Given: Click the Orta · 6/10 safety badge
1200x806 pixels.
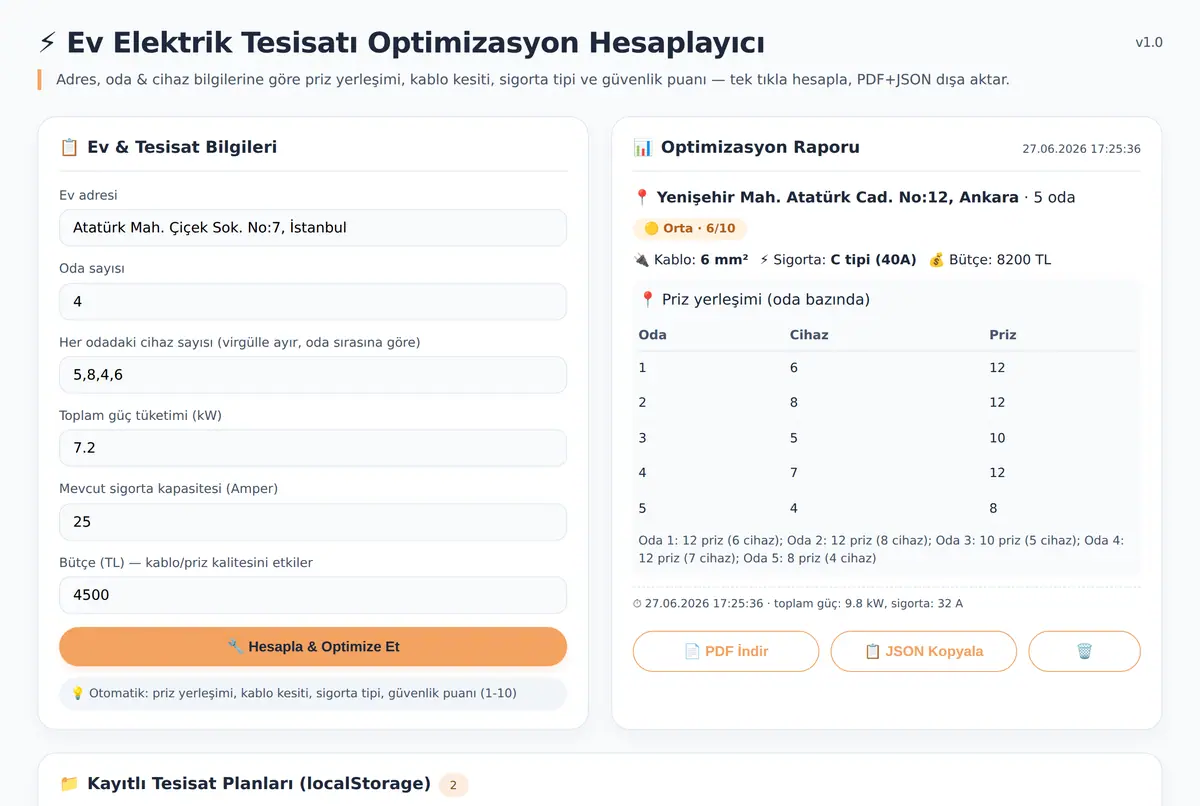Looking at the screenshot, I should point(690,228).
